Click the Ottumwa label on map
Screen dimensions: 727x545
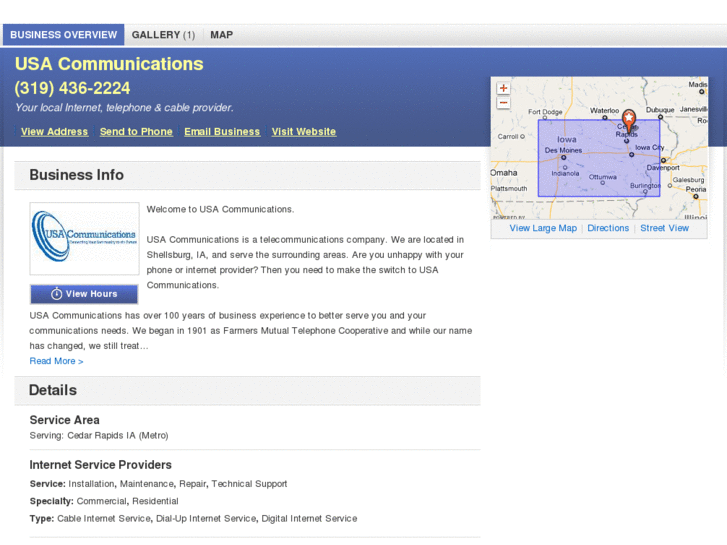coord(603,177)
